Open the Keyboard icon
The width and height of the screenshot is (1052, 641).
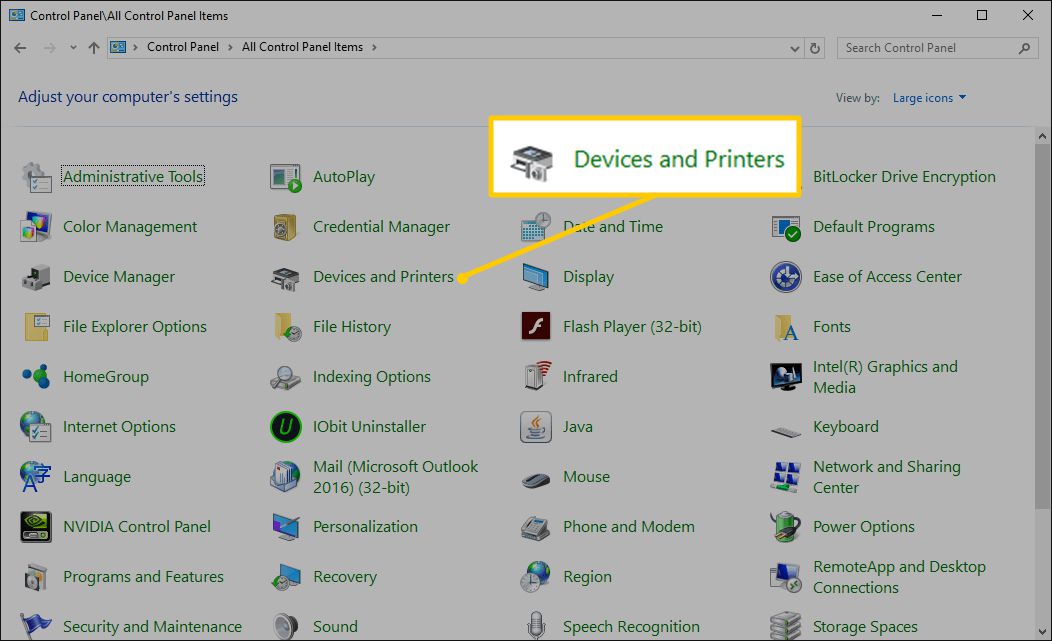click(786, 430)
